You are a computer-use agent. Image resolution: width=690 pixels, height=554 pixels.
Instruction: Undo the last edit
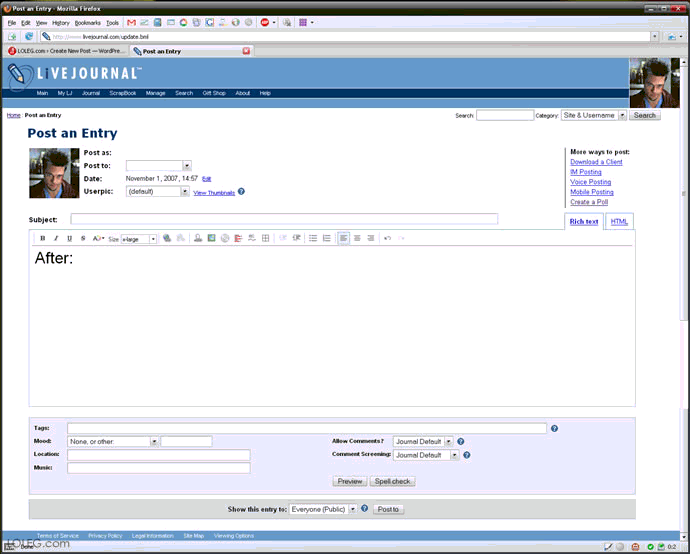(x=387, y=238)
